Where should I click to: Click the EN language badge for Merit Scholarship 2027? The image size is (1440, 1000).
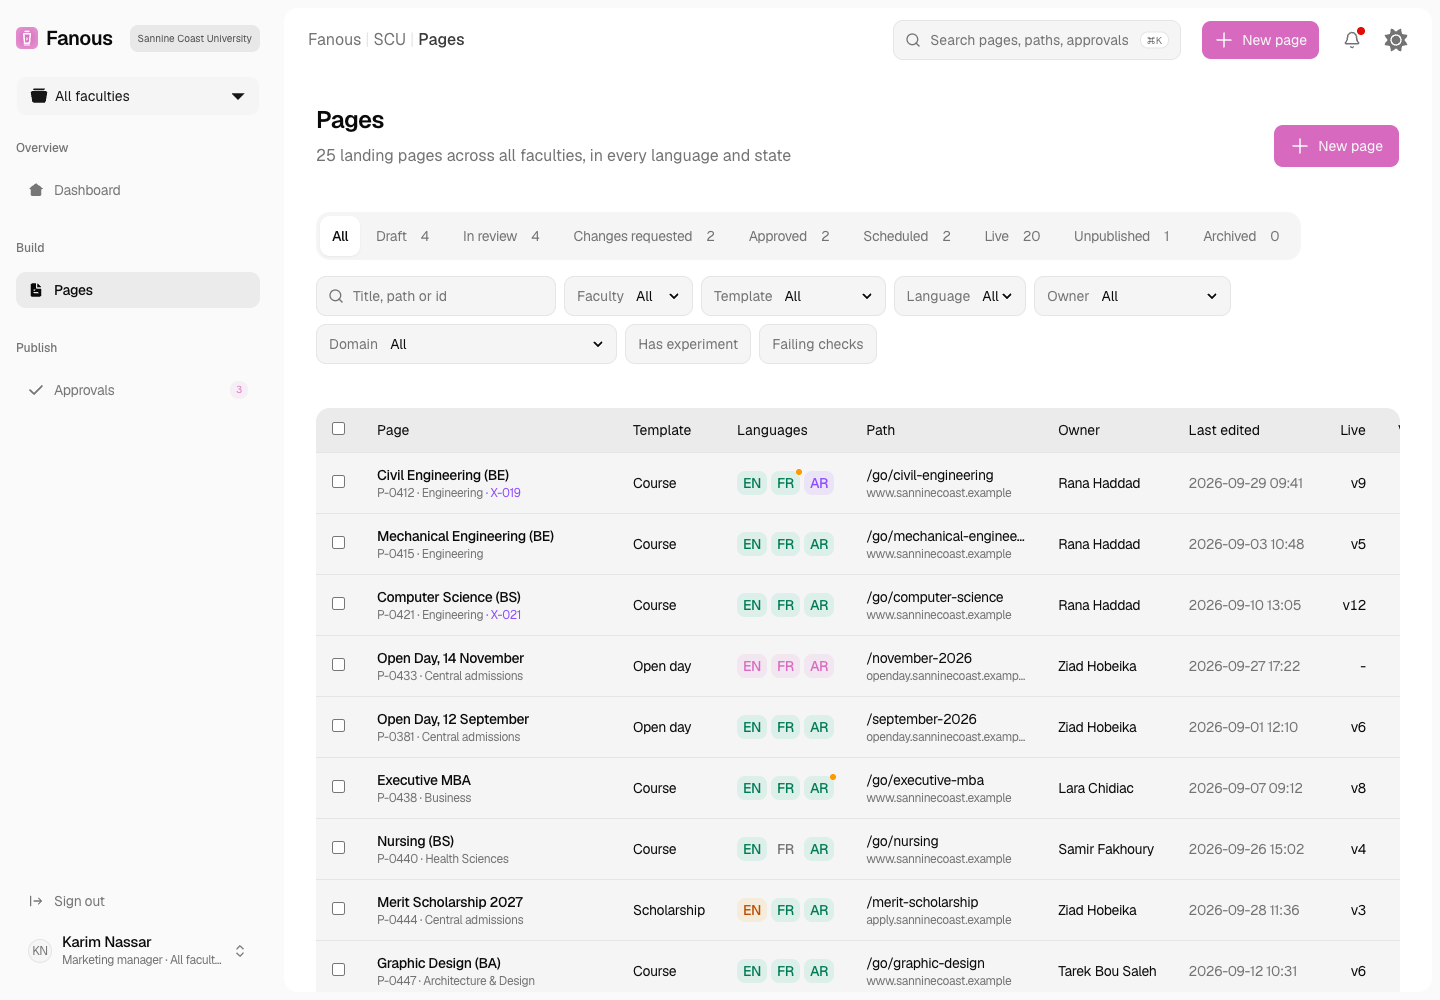click(752, 910)
